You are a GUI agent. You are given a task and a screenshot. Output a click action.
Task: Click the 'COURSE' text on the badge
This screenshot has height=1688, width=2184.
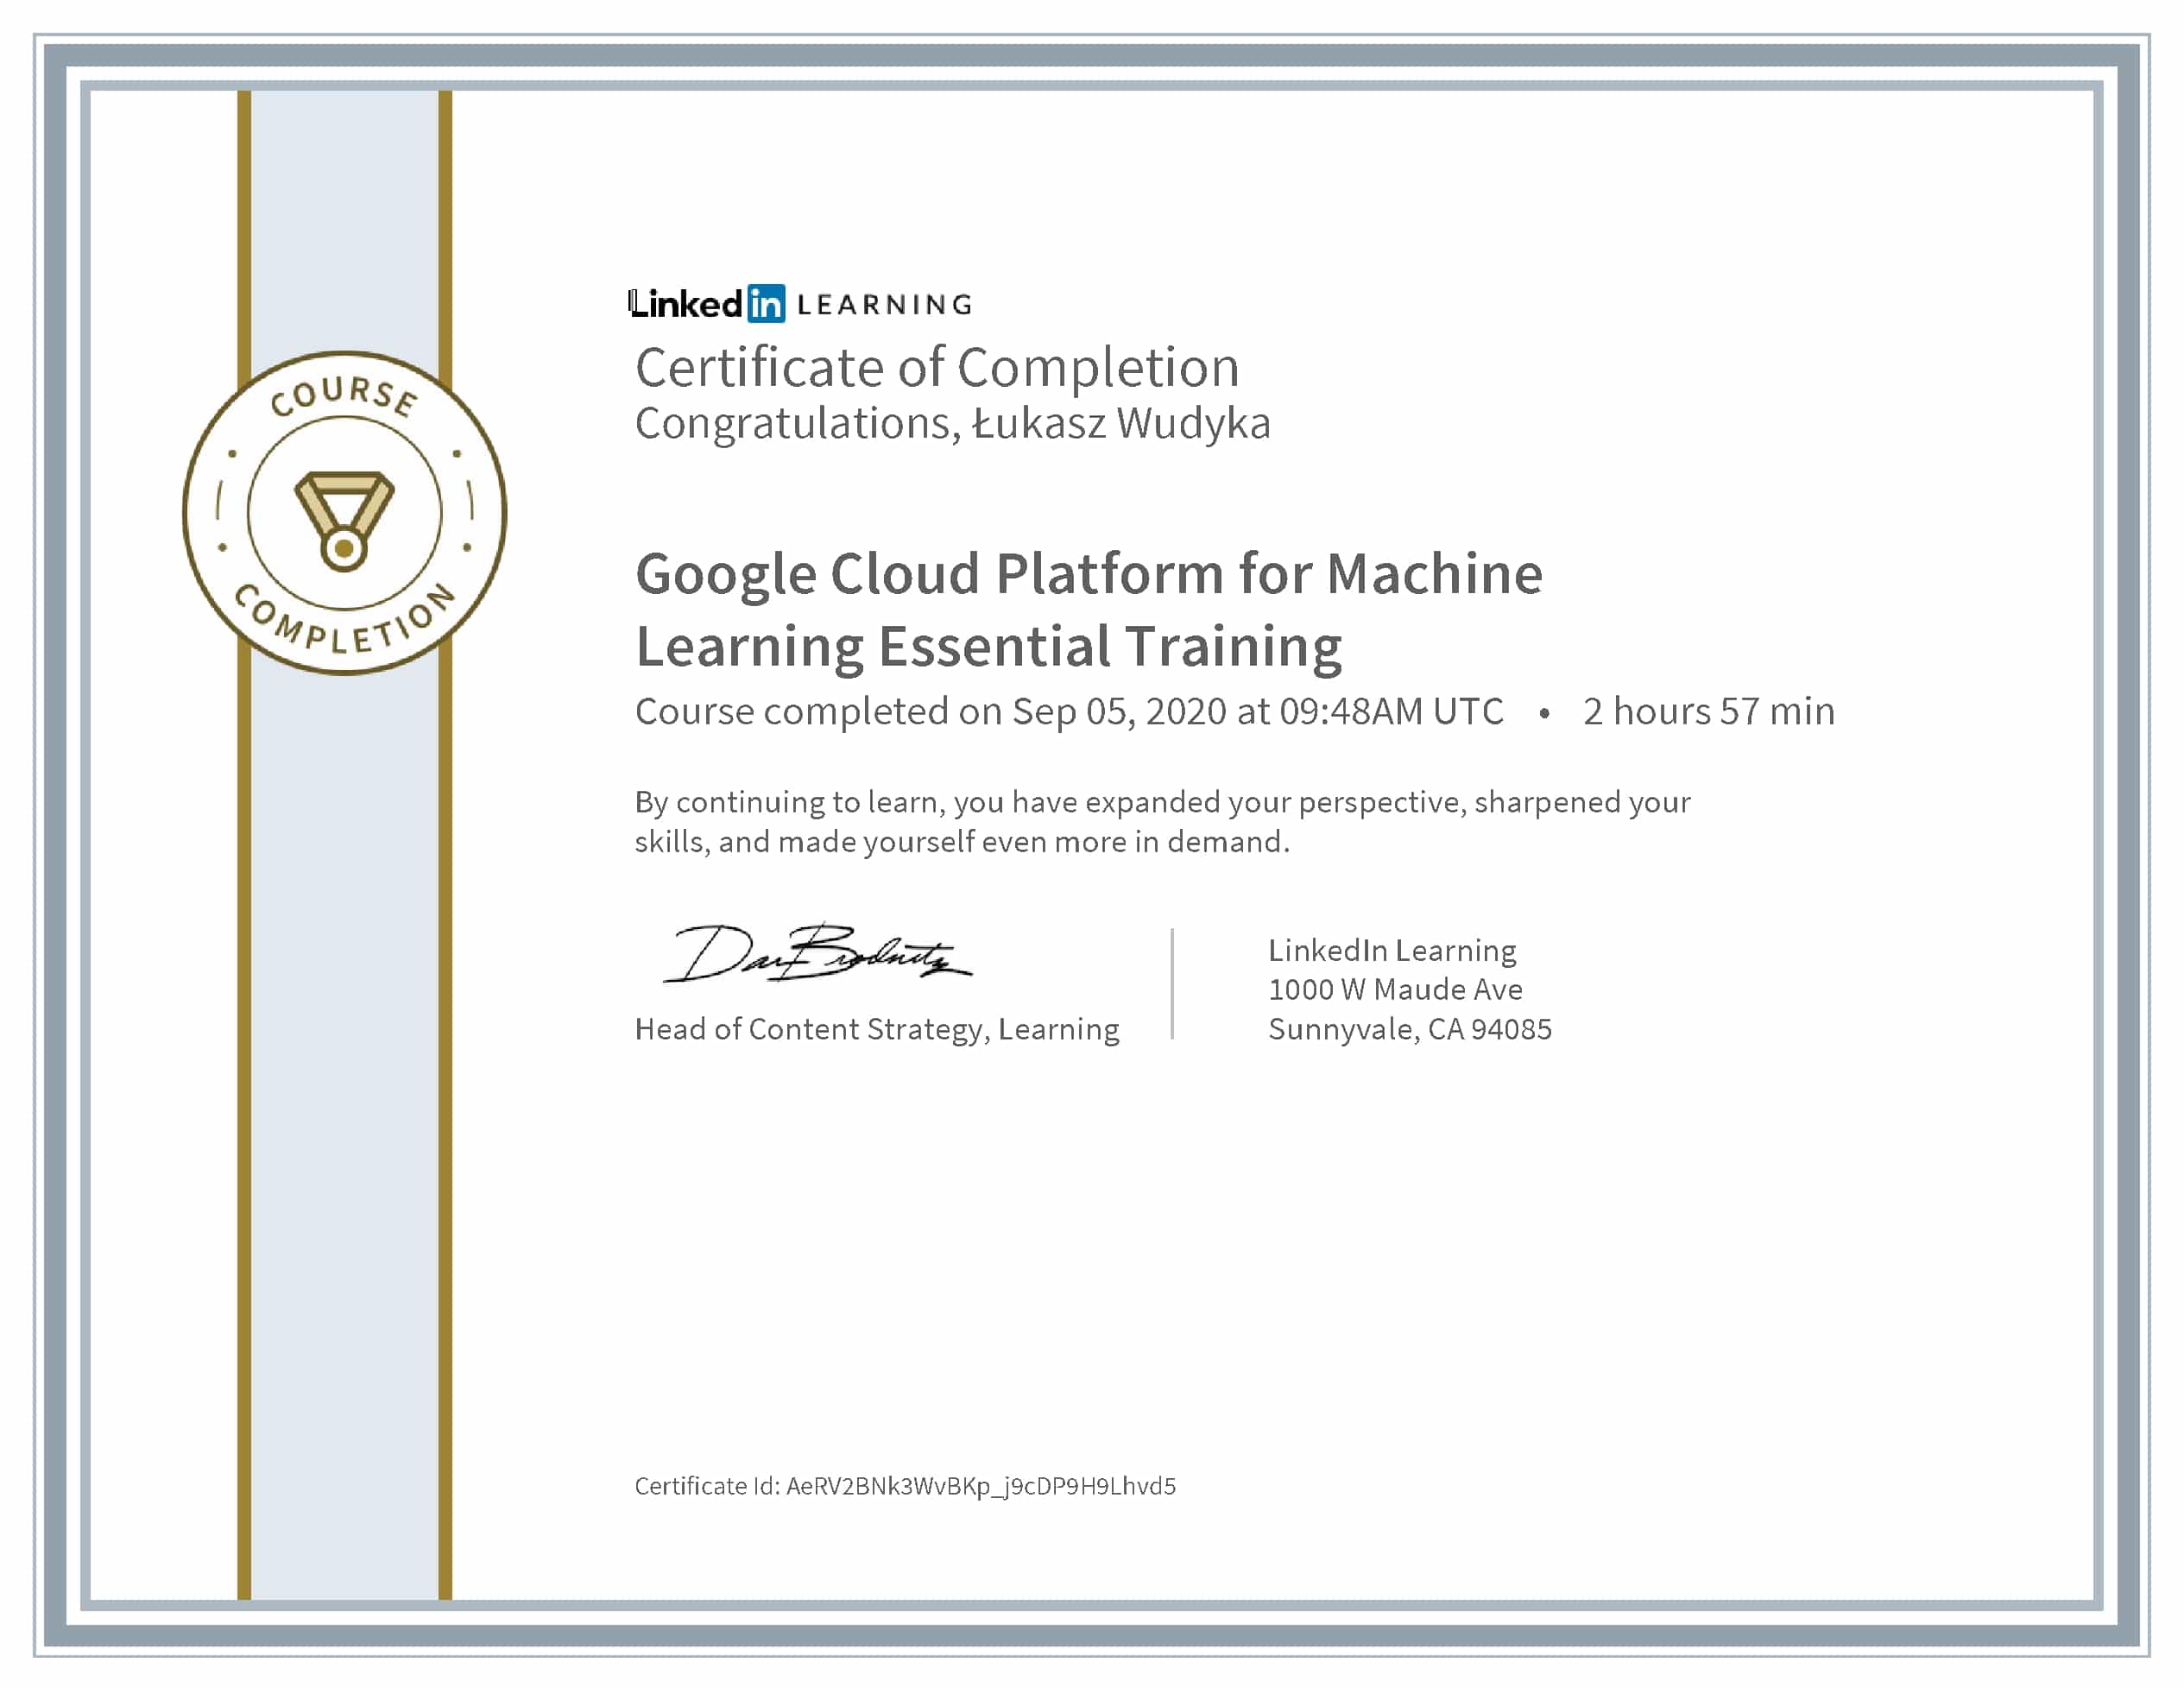click(x=344, y=394)
